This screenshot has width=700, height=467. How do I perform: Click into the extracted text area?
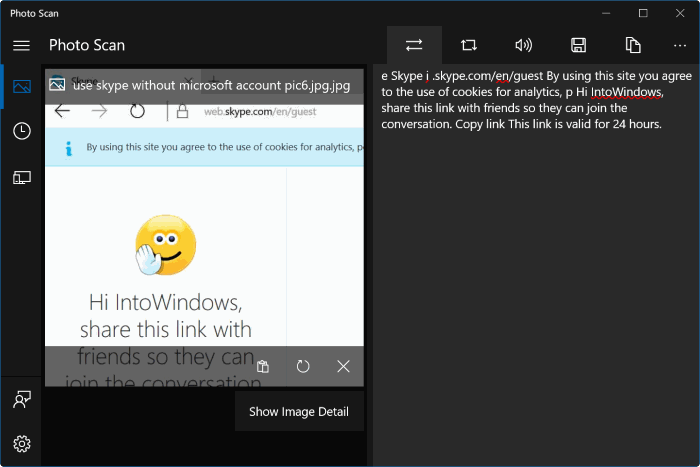pos(536,266)
